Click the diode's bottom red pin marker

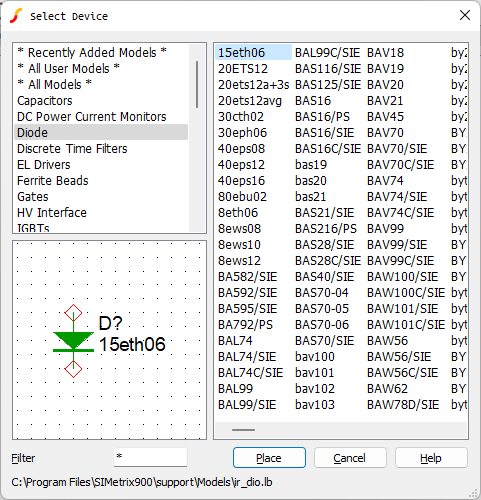pos(73,369)
